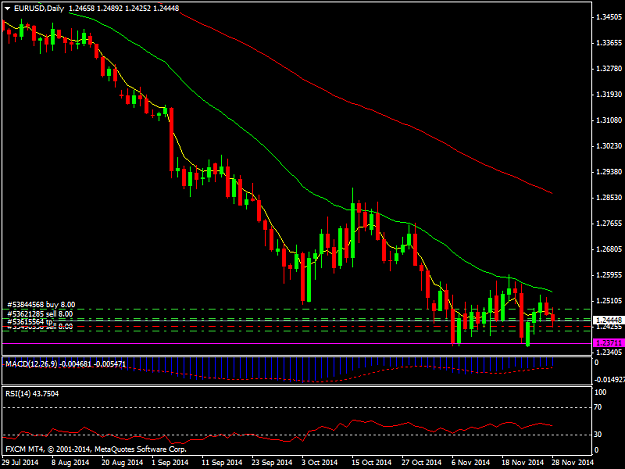The width and height of the screenshot is (625, 469).
Task: Select the magenta horizontal support line
Action: tap(296, 343)
